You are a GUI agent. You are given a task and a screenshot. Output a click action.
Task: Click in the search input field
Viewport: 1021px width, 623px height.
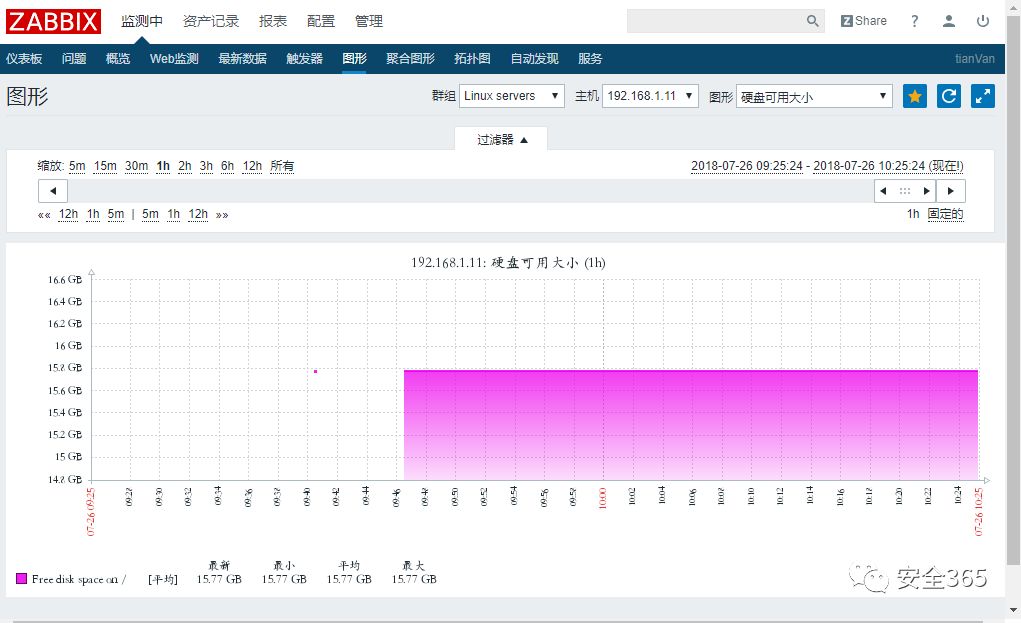pyautogui.click(x=715, y=21)
